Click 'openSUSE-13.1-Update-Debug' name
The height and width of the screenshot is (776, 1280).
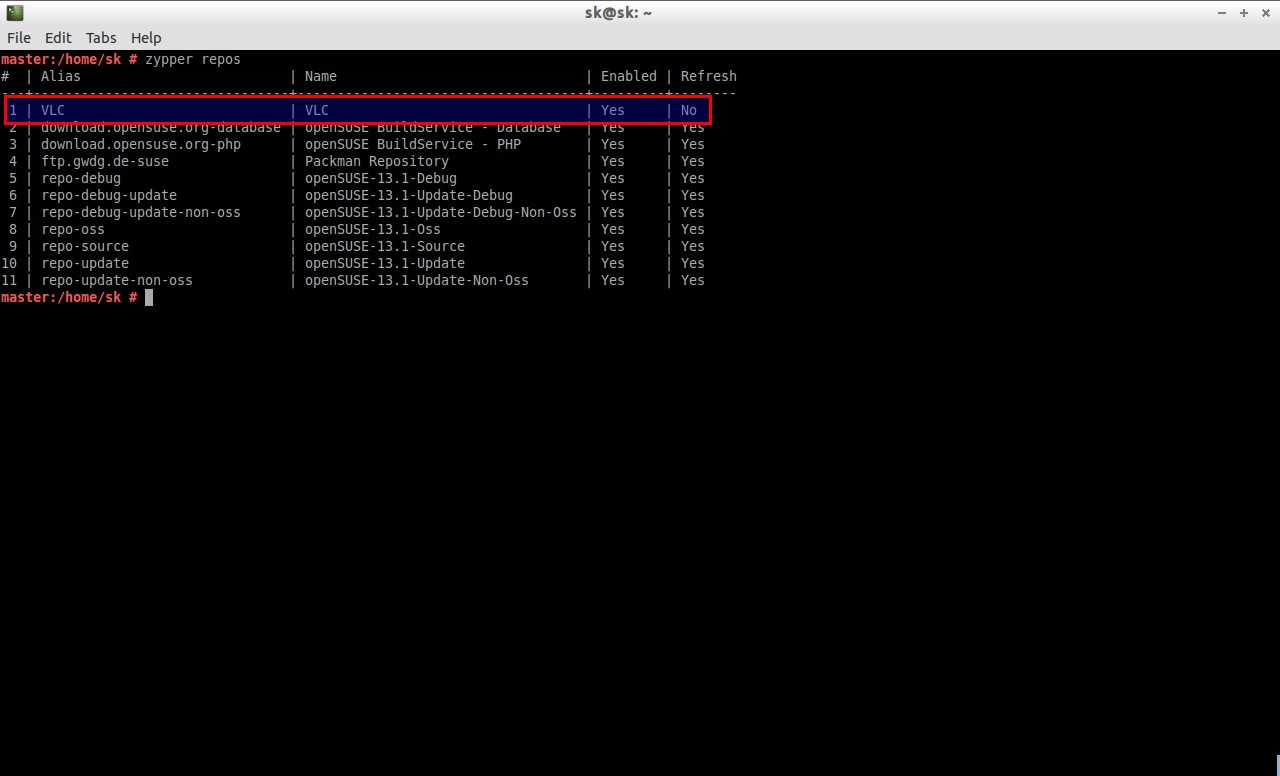(x=409, y=195)
